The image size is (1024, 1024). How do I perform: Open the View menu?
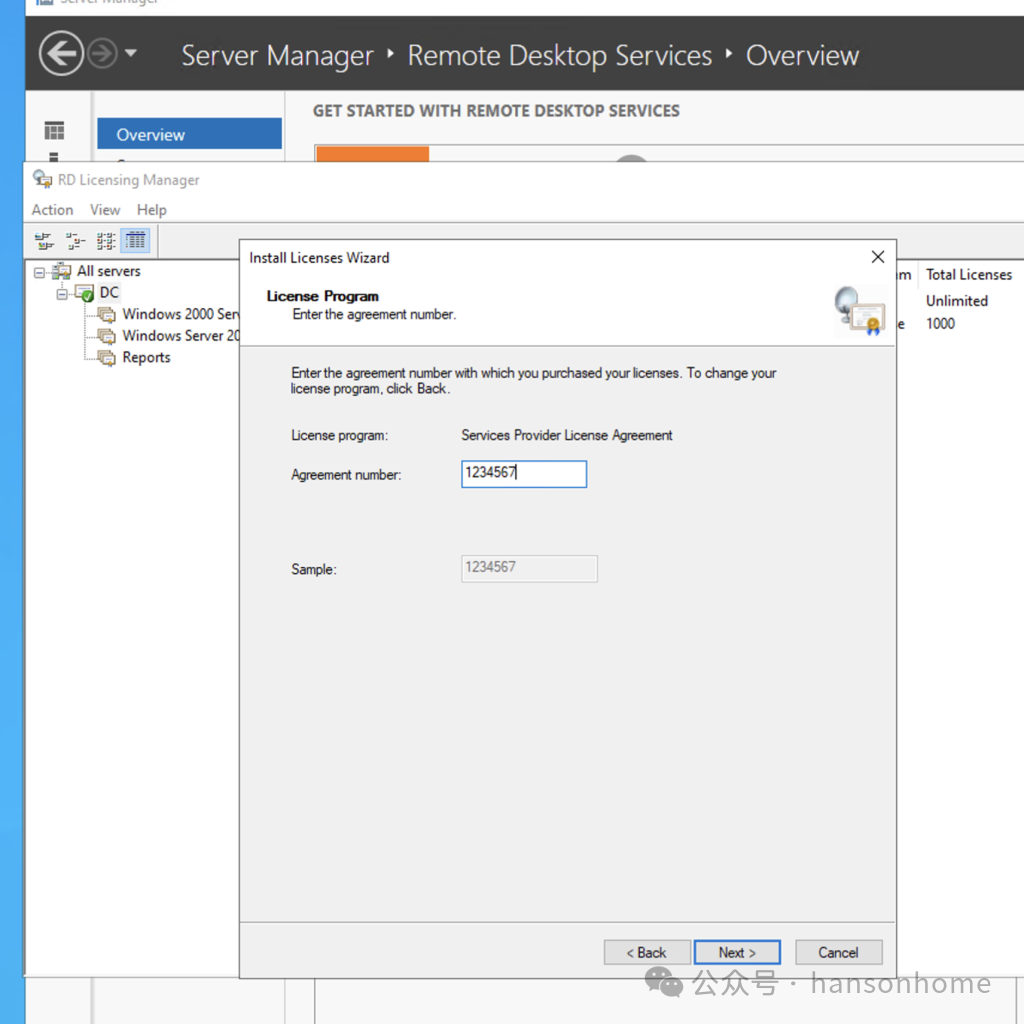click(x=105, y=210)
